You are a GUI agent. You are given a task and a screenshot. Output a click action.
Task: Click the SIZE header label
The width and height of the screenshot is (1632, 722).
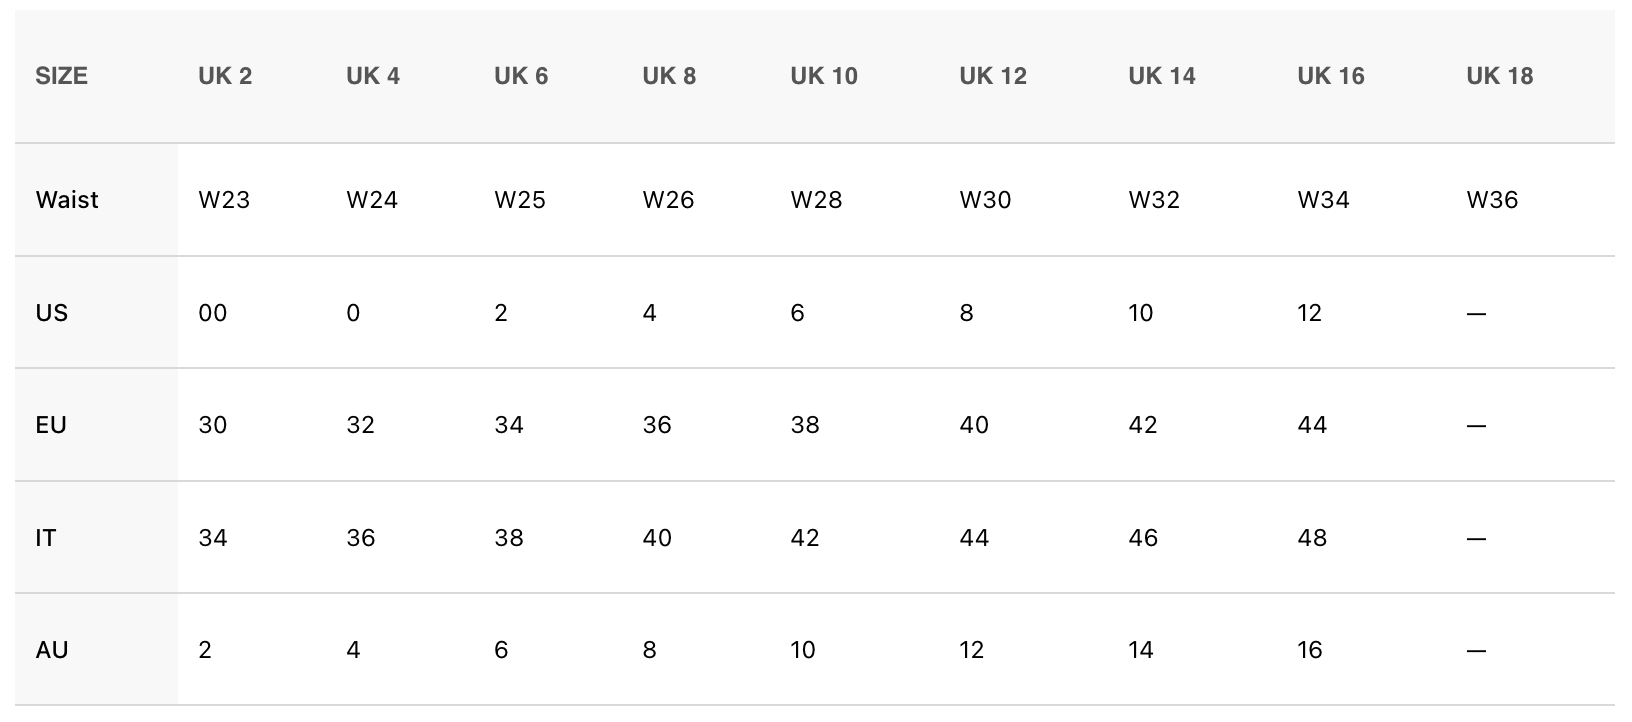coord(62,76)
